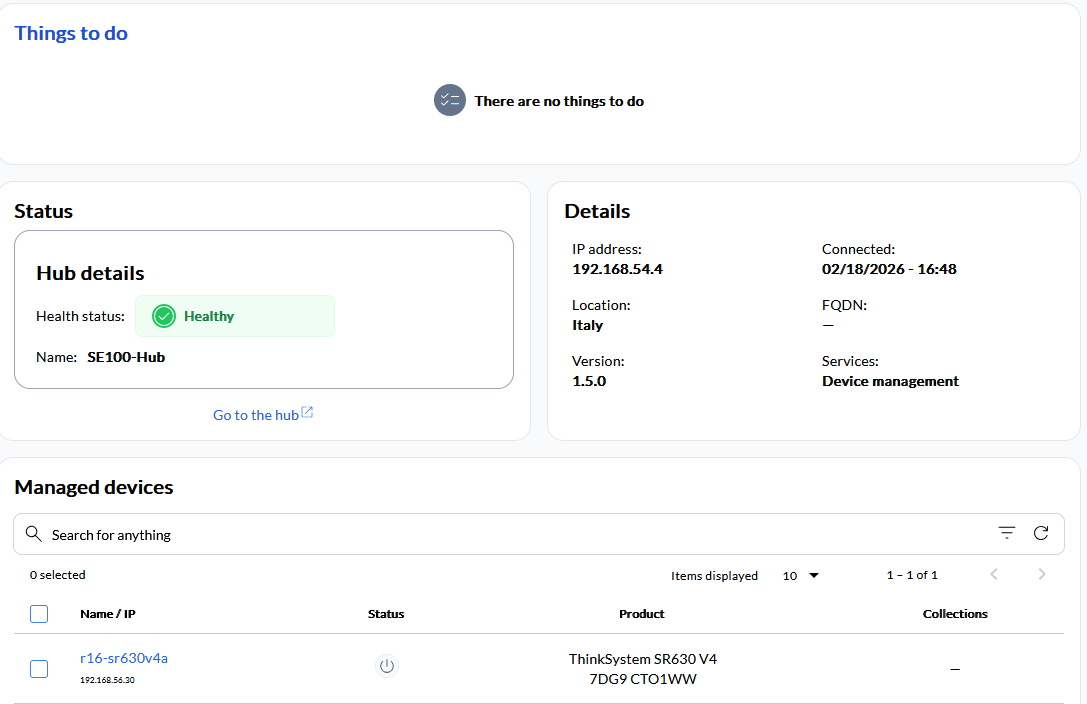
Task: Open the filter options for managed devices
Action: click(x=1006, y=534)
